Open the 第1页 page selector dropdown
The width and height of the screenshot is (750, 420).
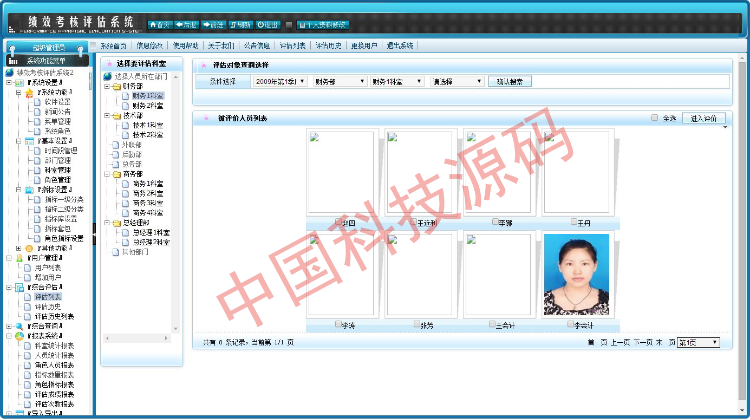[x=699, y=342]
